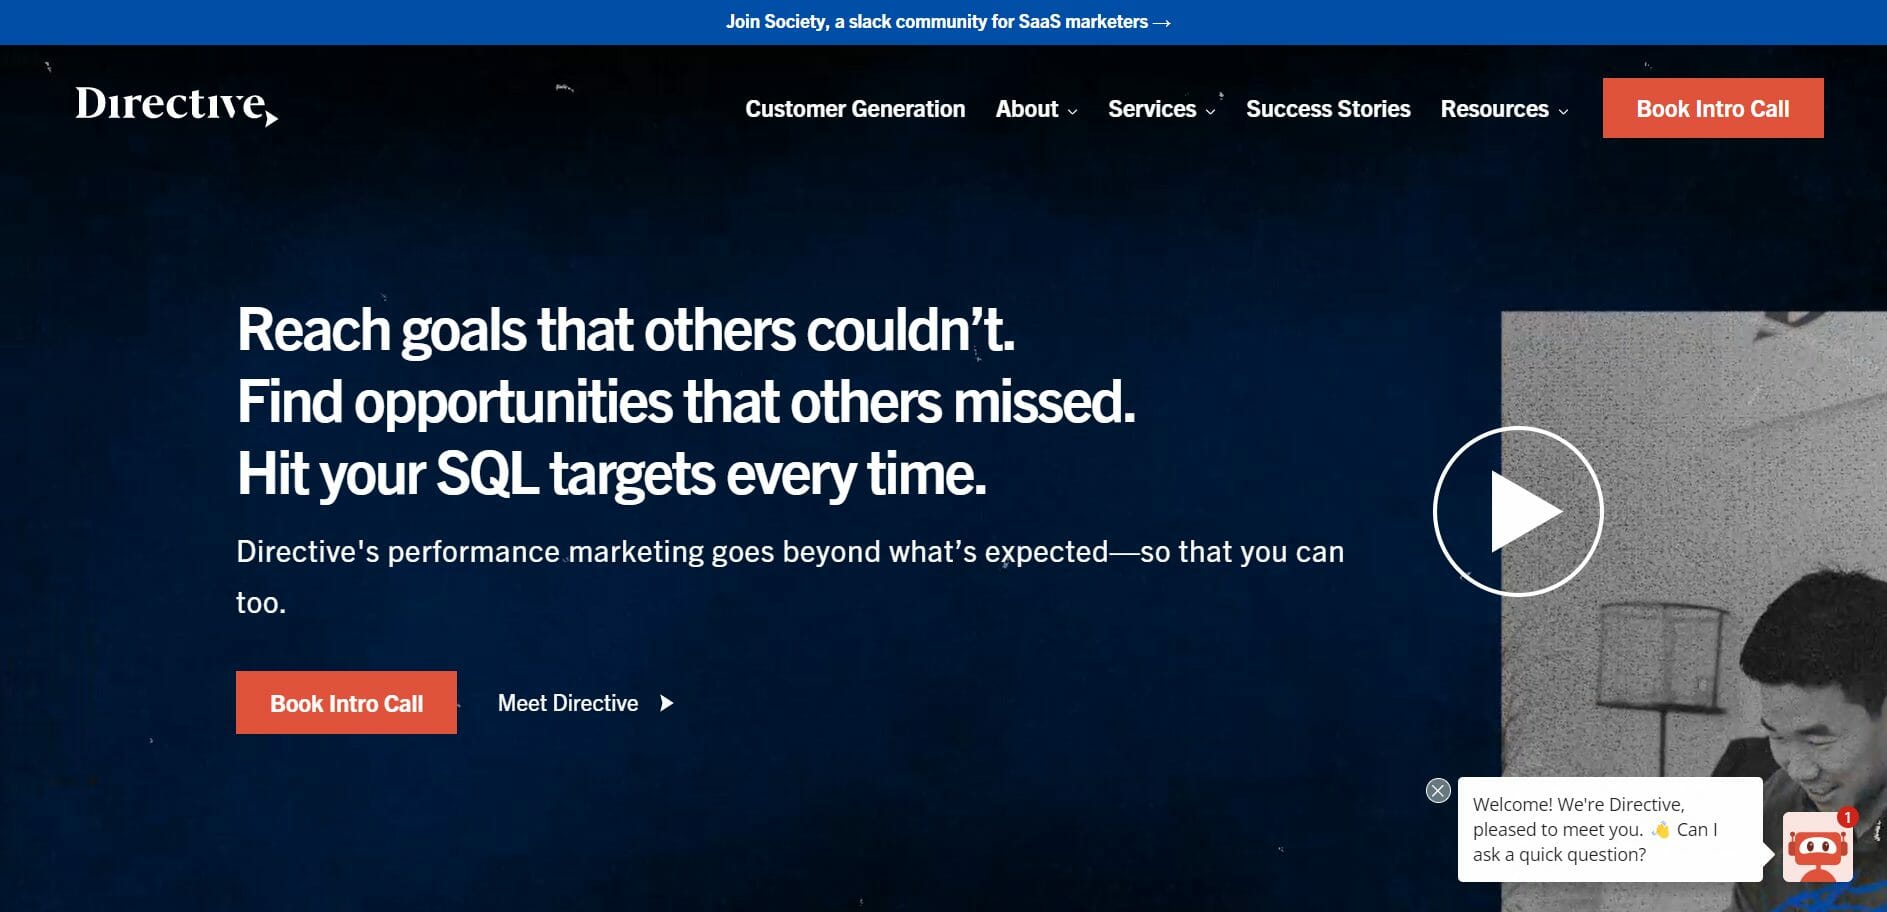Expand the Services dropdown chevron
The width and height of the screenshot is (1887, 912).
(x=1211, y=111)
